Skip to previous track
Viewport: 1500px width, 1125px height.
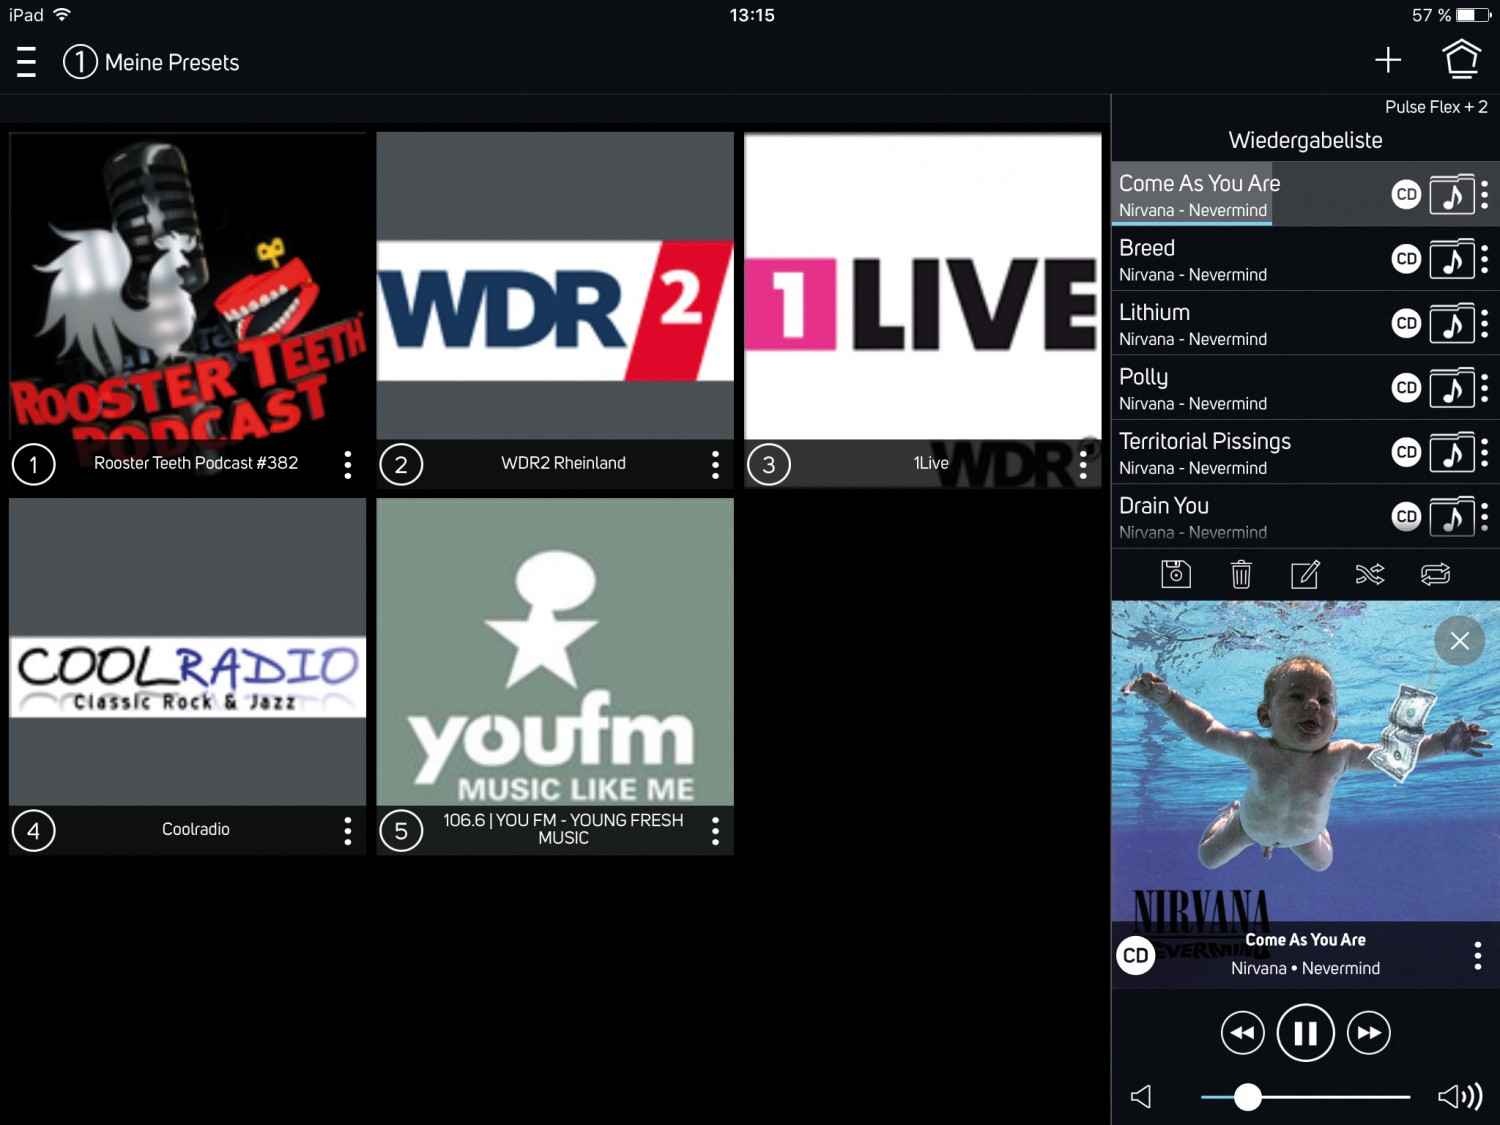tap(1243, 1033)
